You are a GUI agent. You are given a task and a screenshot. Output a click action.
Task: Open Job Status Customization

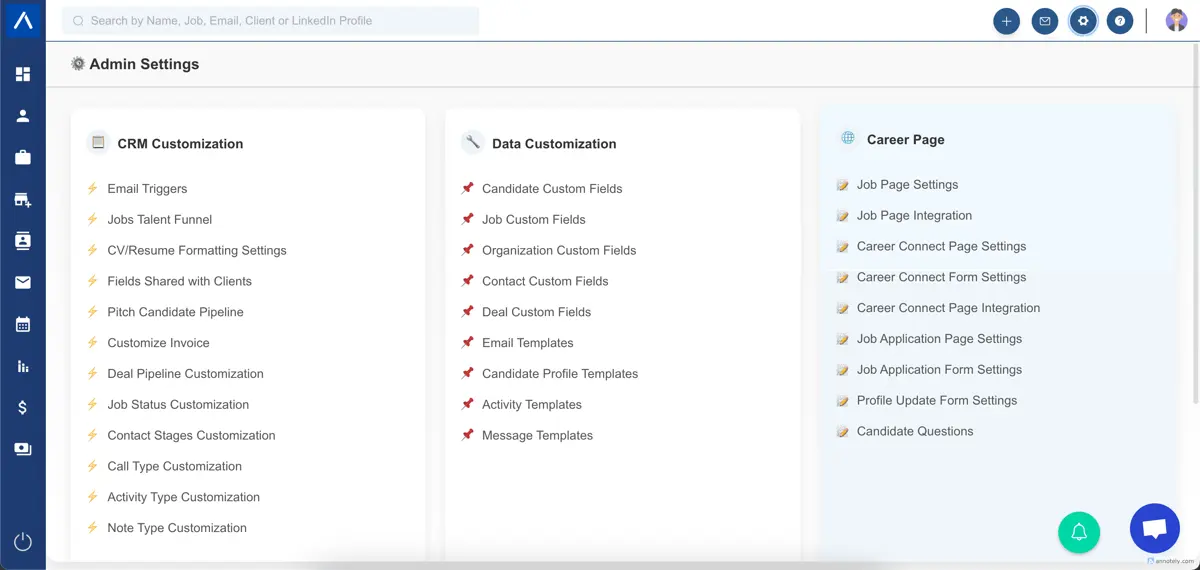pos(178,405)
